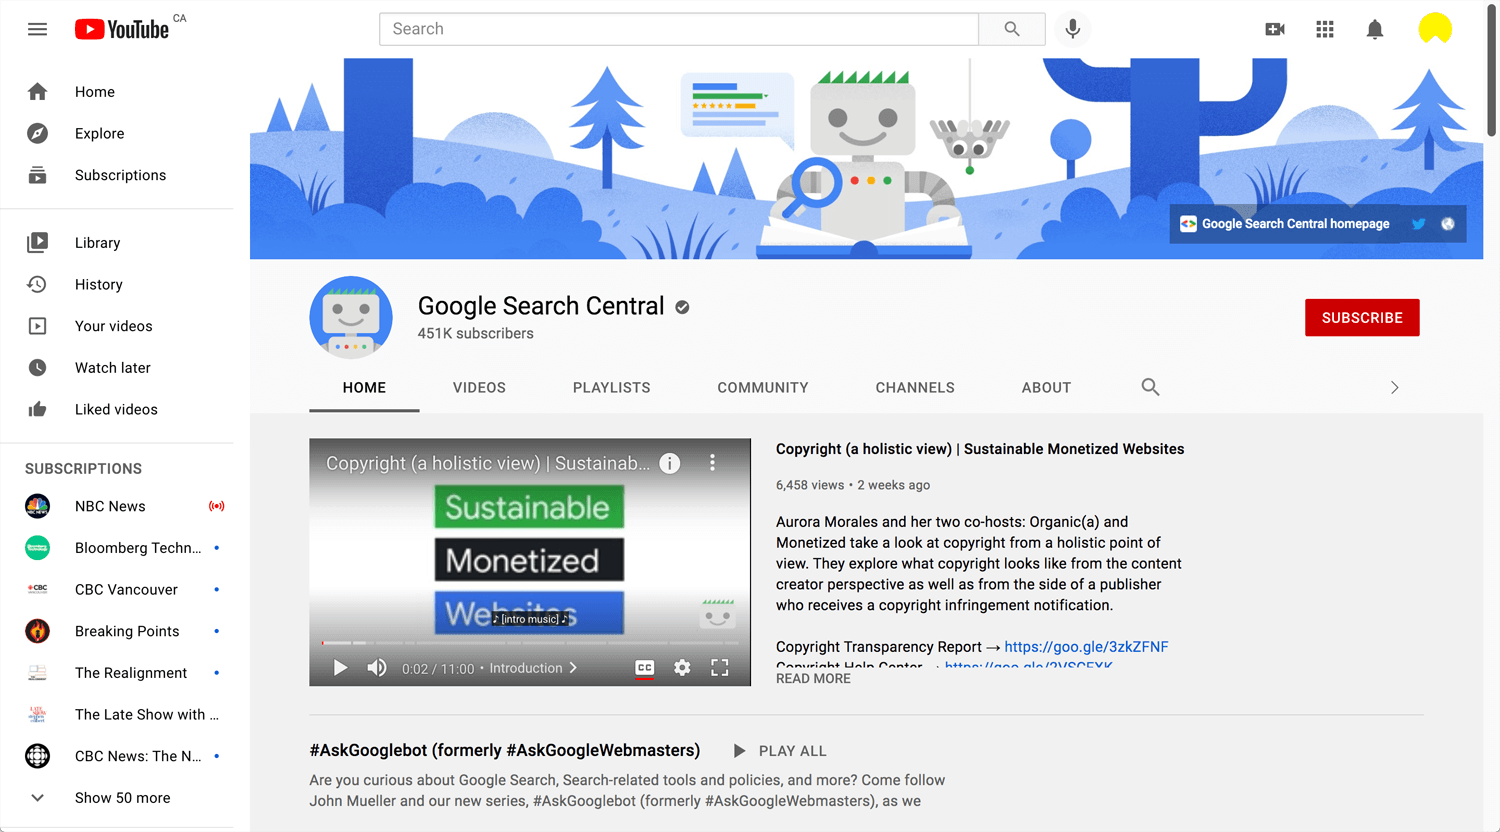Open the create video camera icon

tap(1275, 29)
